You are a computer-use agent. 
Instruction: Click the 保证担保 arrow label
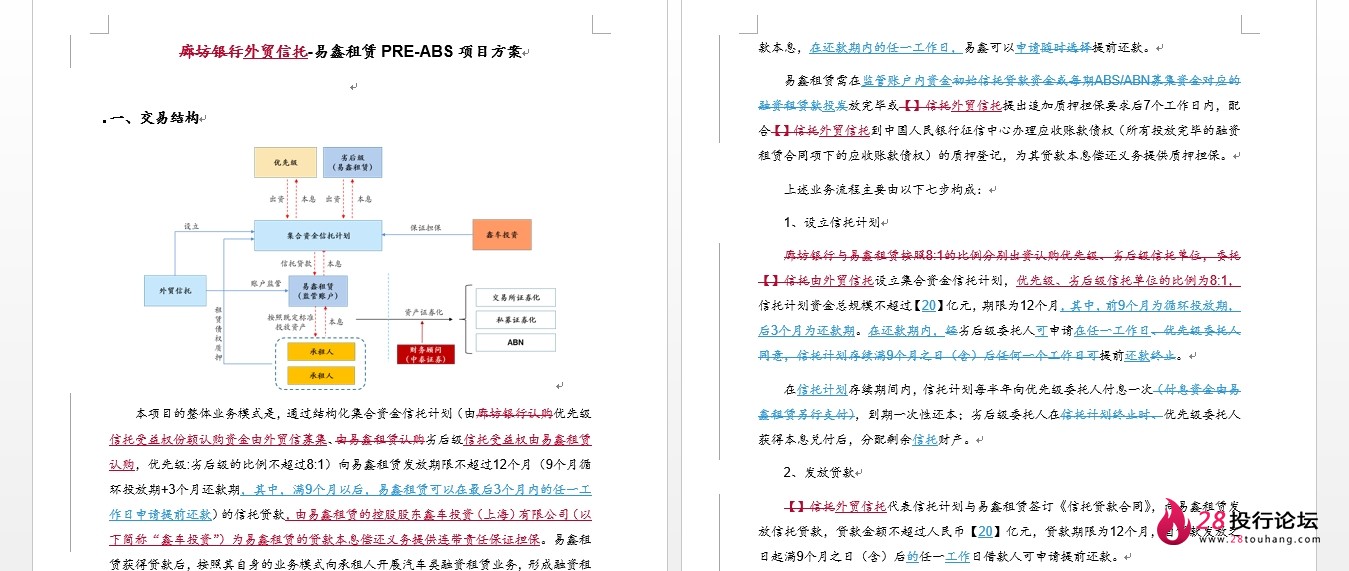tap(426, 227)
